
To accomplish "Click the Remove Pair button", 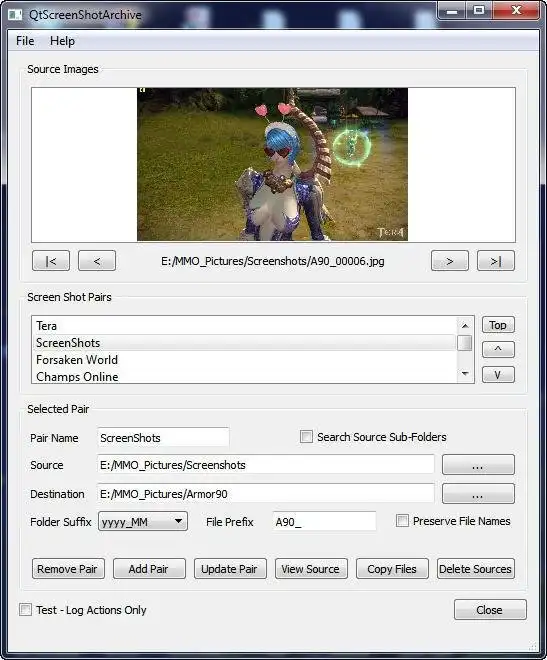I will (68, 569).
